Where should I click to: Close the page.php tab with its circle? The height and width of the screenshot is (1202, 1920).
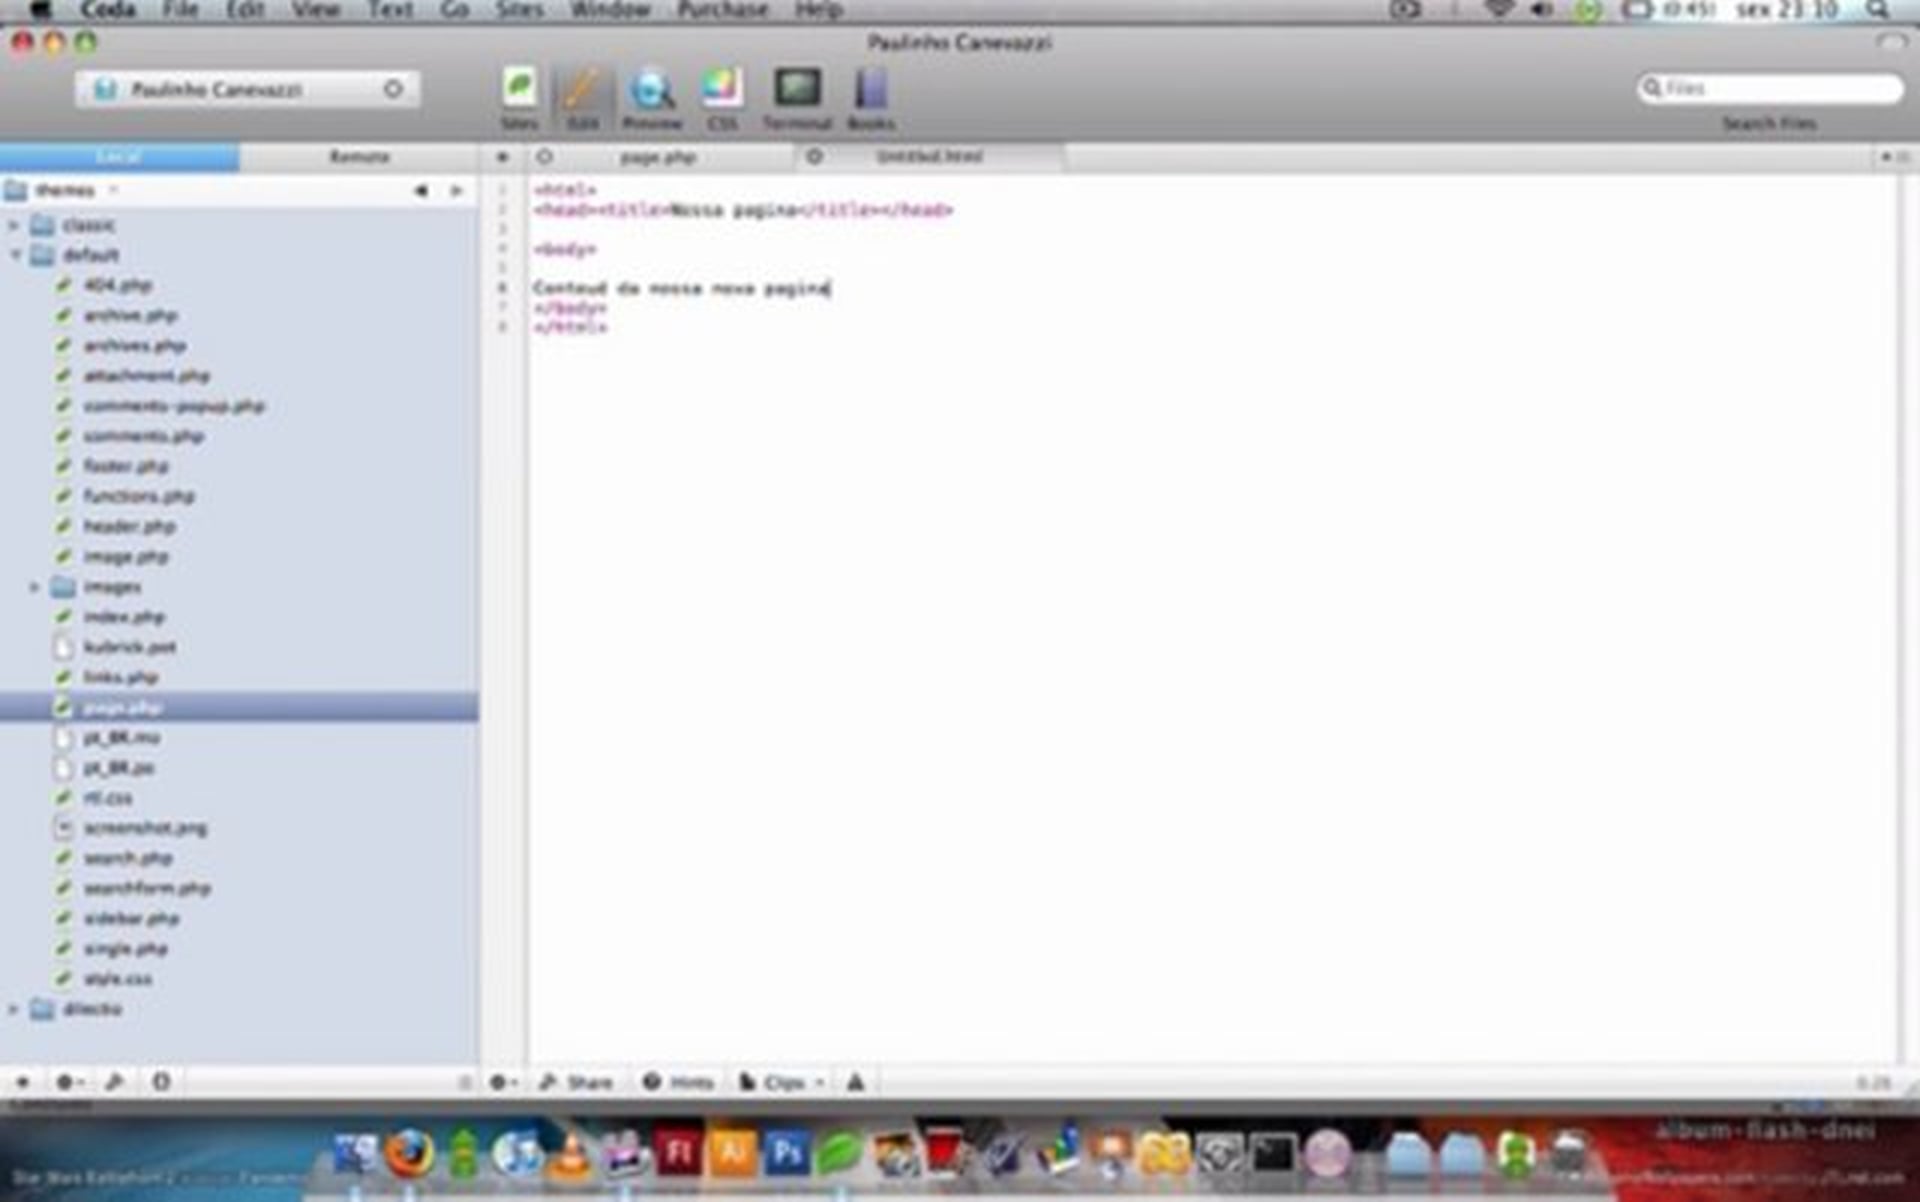tap(545, 157)
